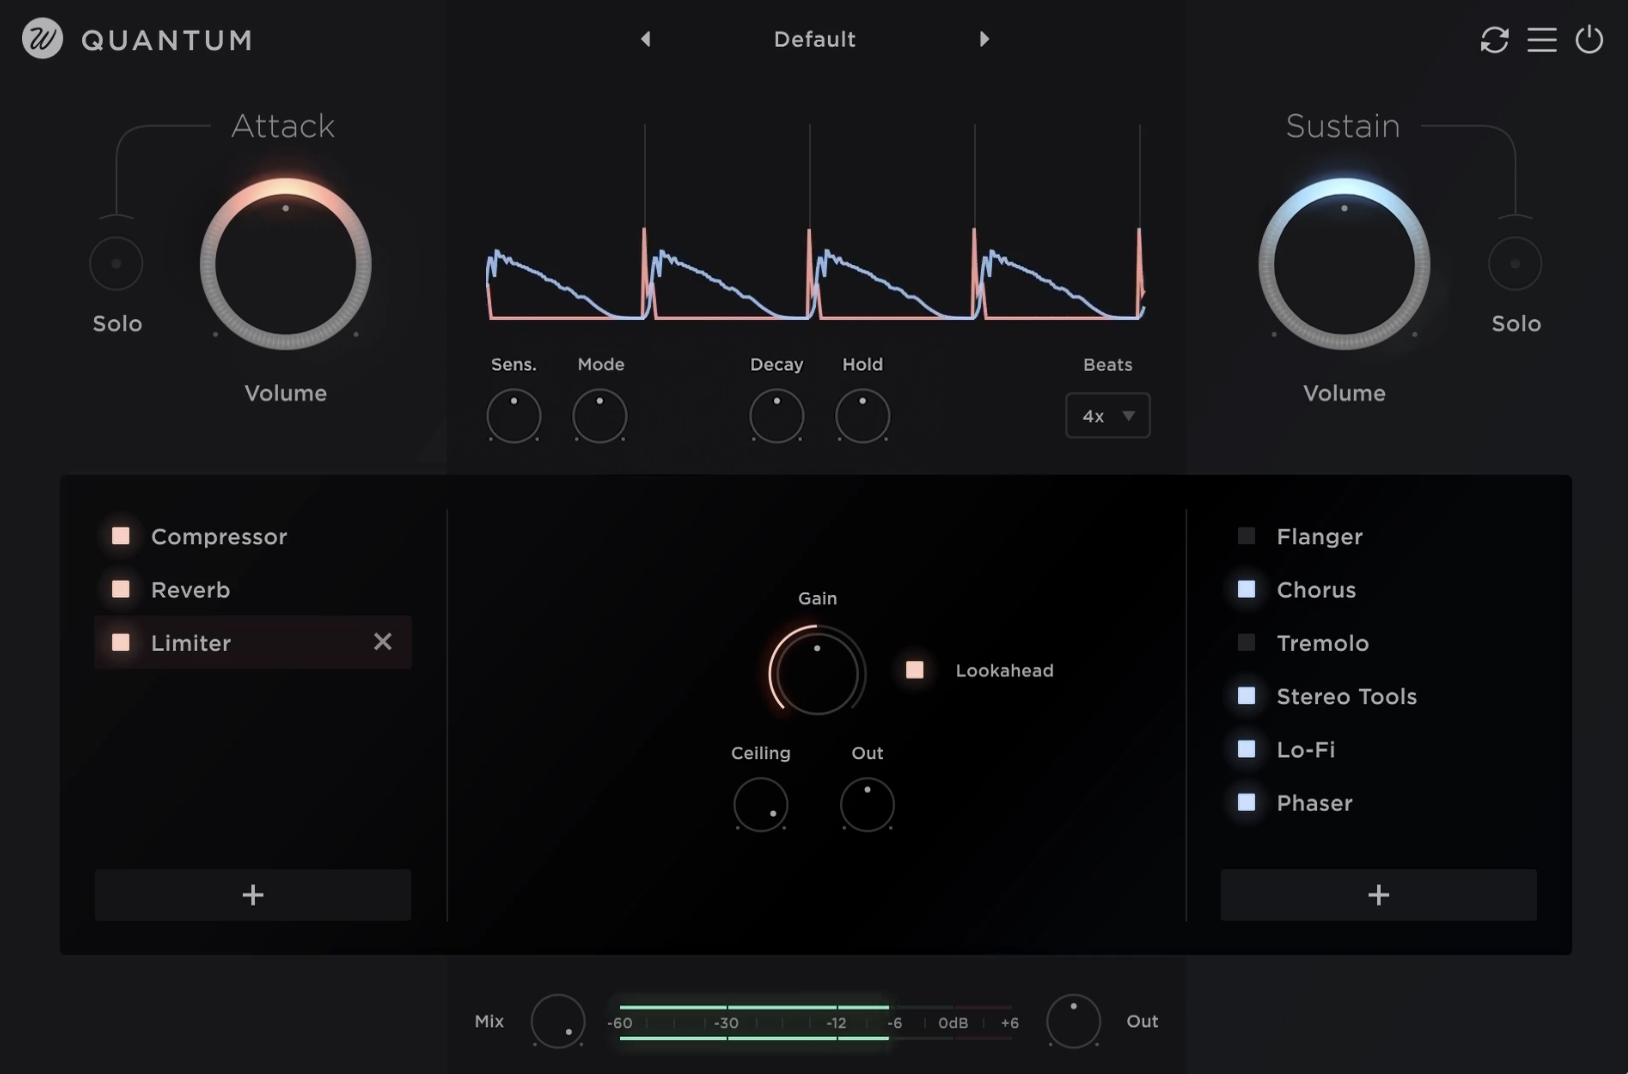This screenshot has width=1628, height=1074.
Task: Disable the Reverb effect checkbox
Action: (x=121, y=589)
